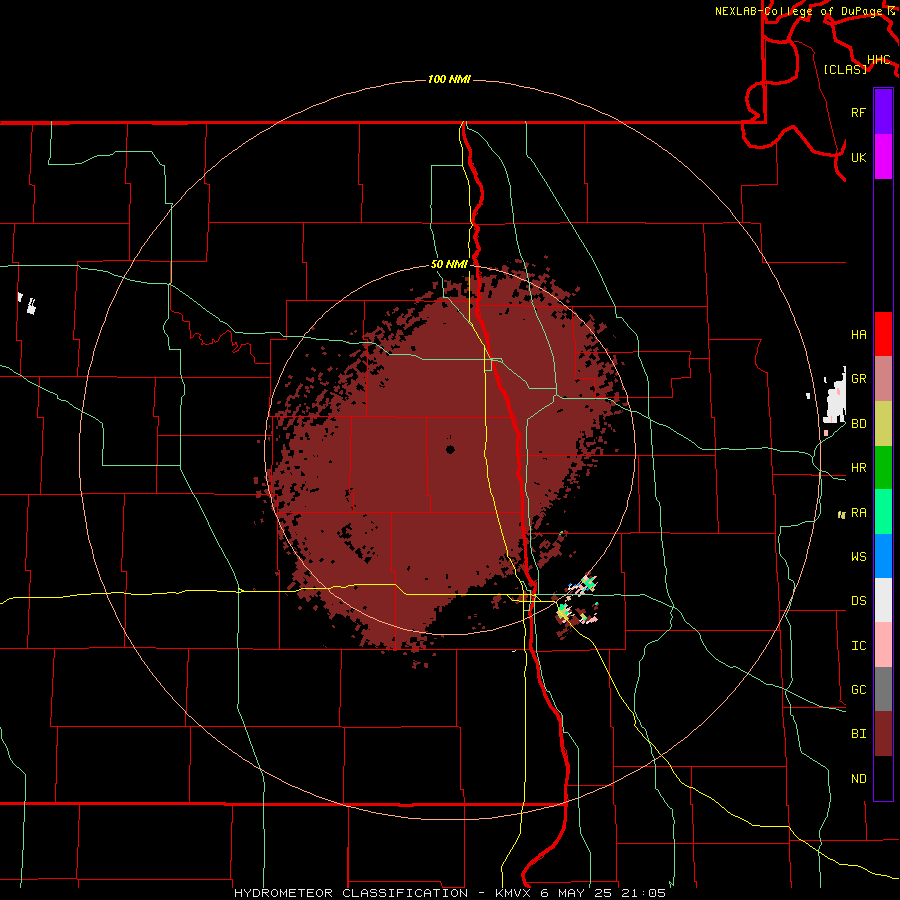Screen dimensions: 900x900
Task: Click the GC legend label
Action: (x=858, y=690)
